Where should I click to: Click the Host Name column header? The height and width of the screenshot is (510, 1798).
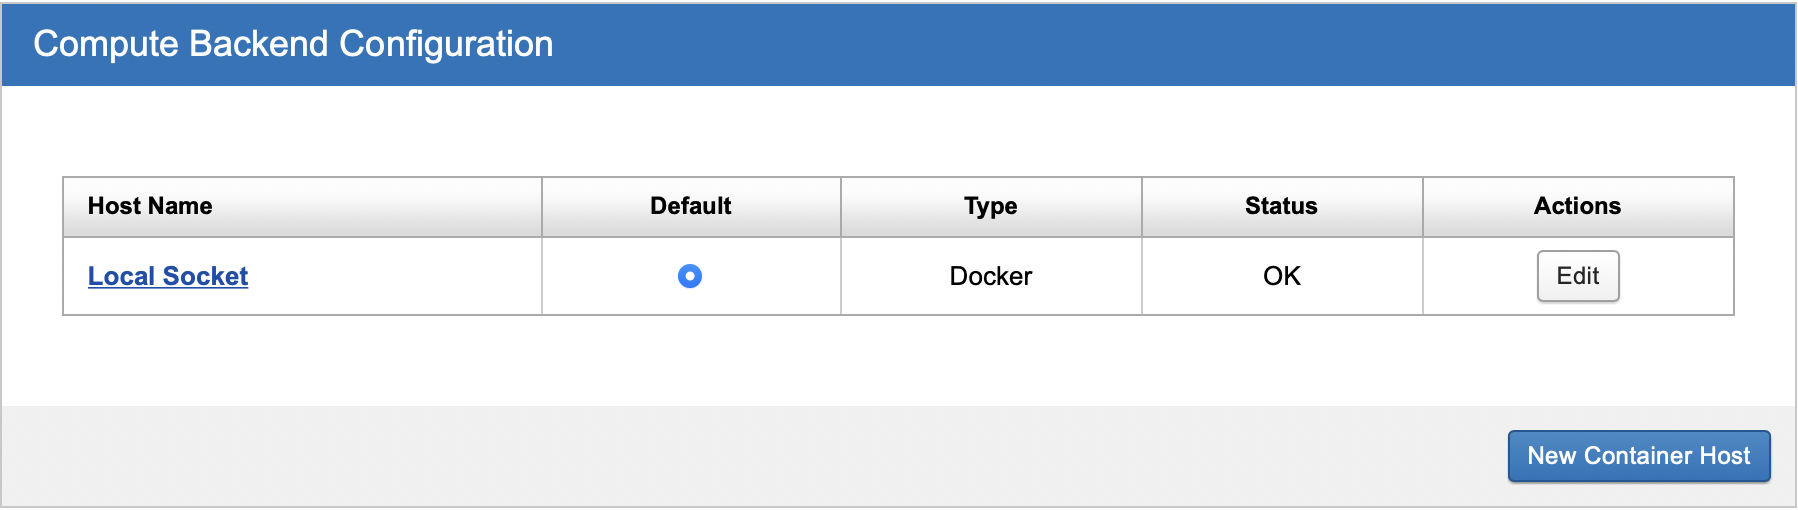click(150, 206)
